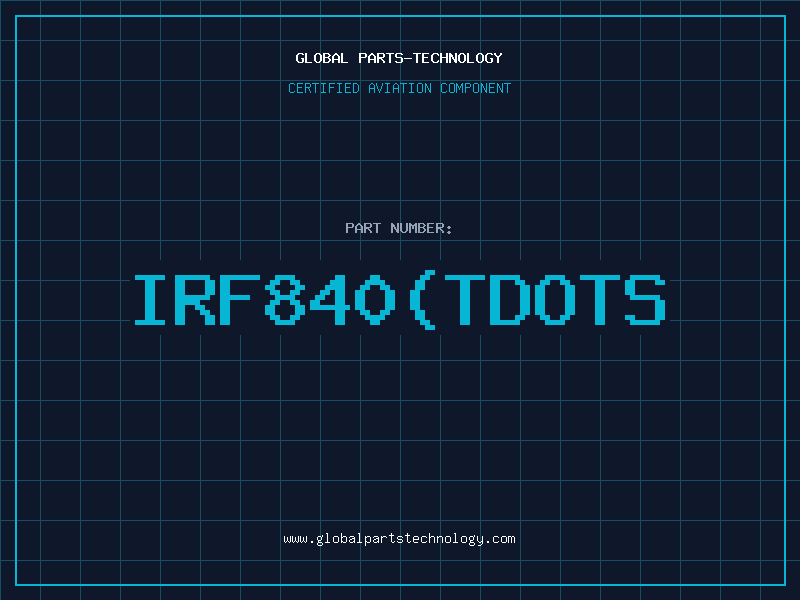
Task: Click the letter R in the part number
Action: pyautogui.click(x=199, y=300)
